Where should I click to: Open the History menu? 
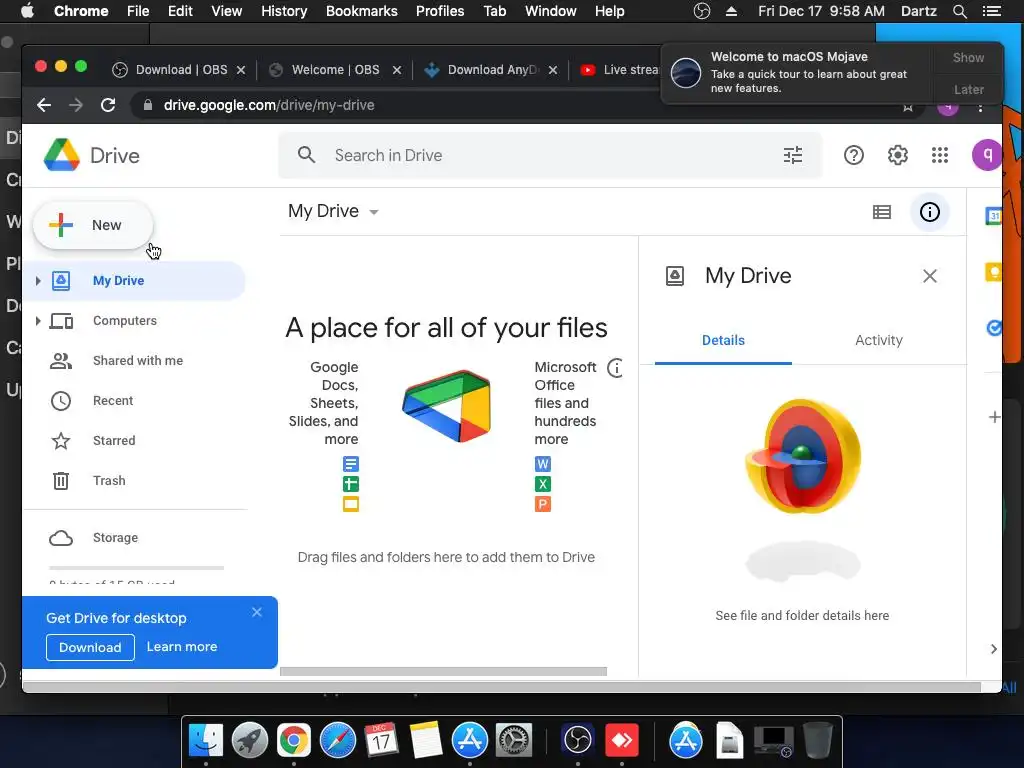click(x=284, y=11)
